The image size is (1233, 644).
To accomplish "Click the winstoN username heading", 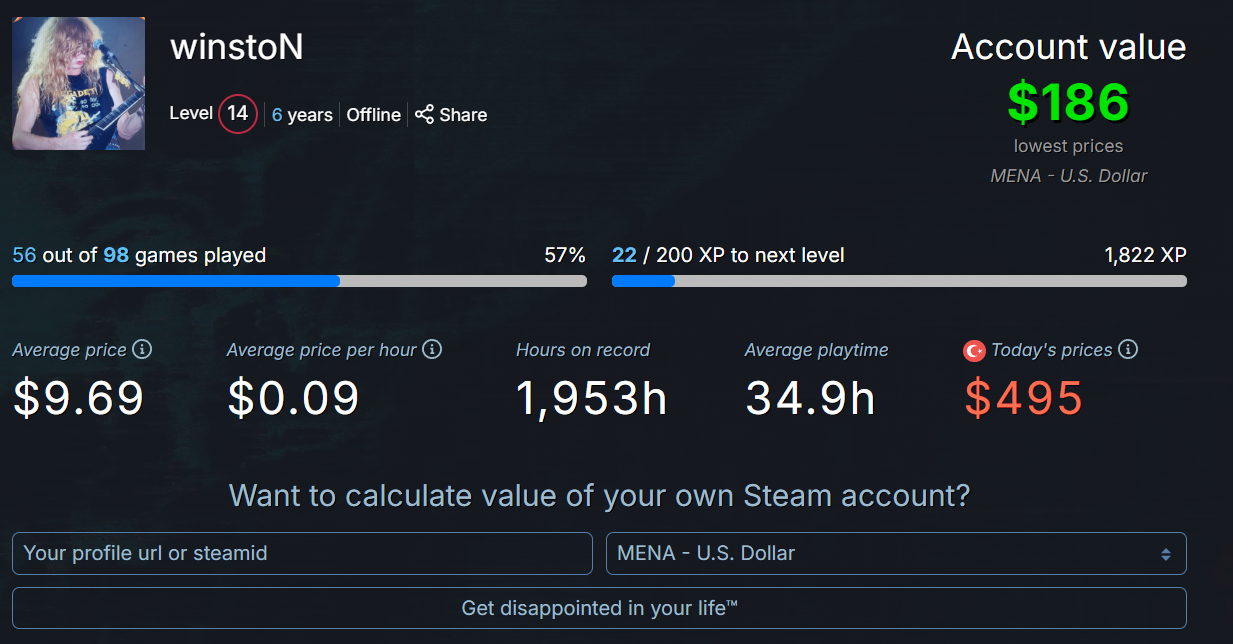I will point(237,47).
